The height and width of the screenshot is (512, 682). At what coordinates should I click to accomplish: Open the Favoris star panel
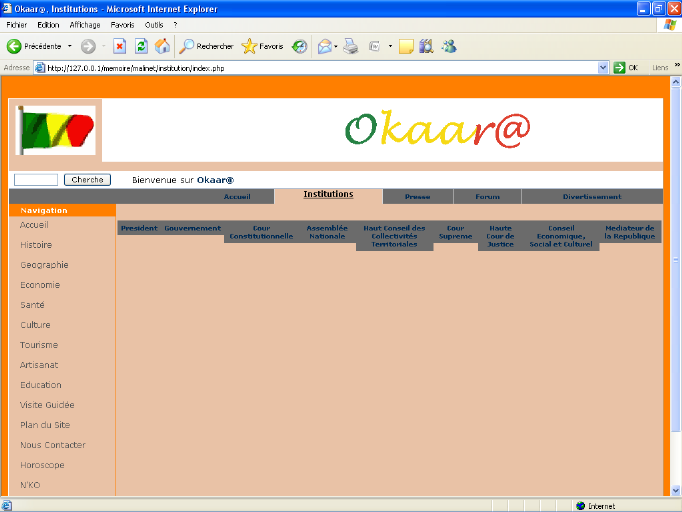(x=263, y=46)
